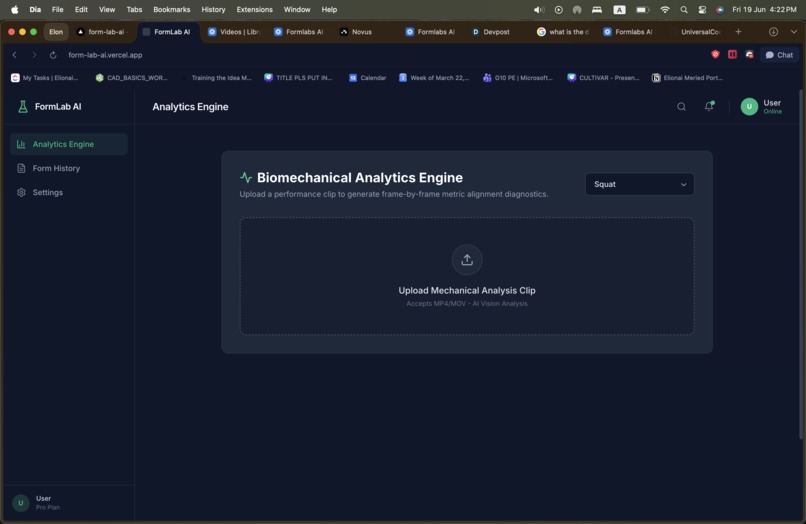Switch to the Devpost browser tab
The image size is (806, 524).
point(496,32)
